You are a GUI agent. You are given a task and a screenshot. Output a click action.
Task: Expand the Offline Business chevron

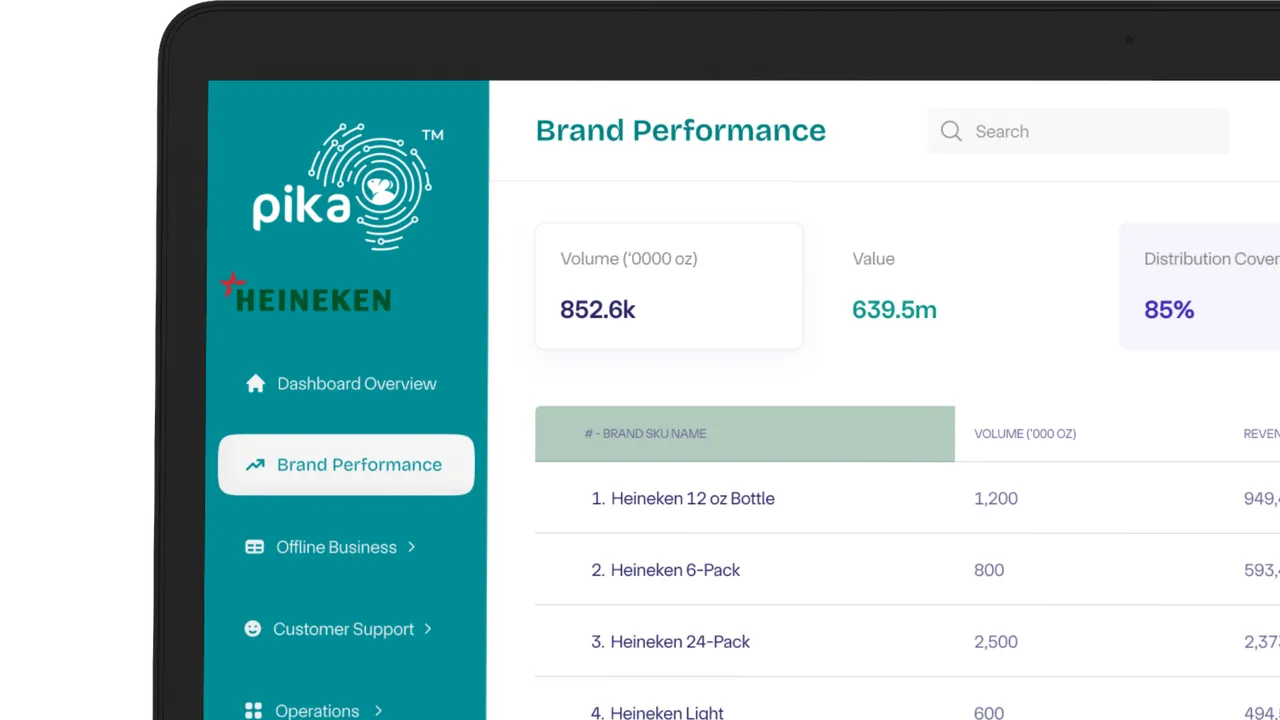pos(411,547)
